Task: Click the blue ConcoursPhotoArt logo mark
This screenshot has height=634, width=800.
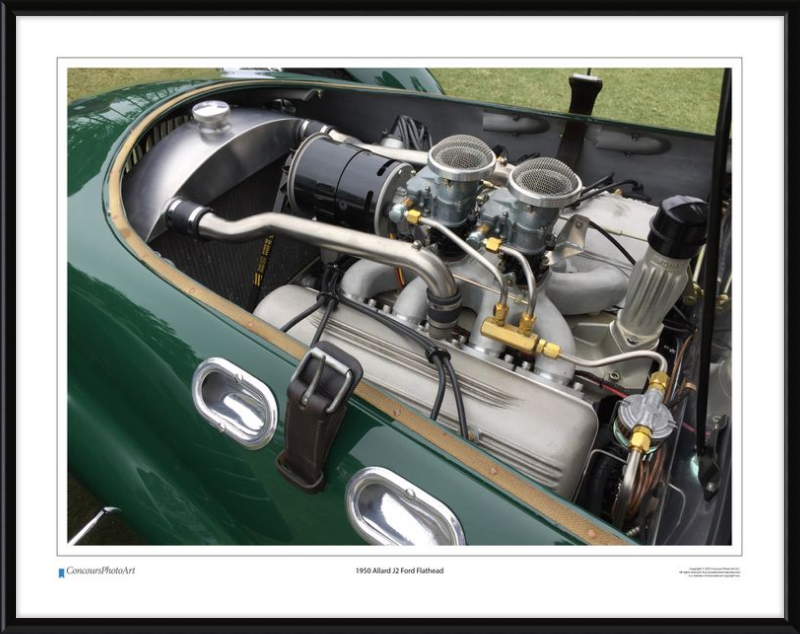Action: pyautogui.click(x=61, y=573)
